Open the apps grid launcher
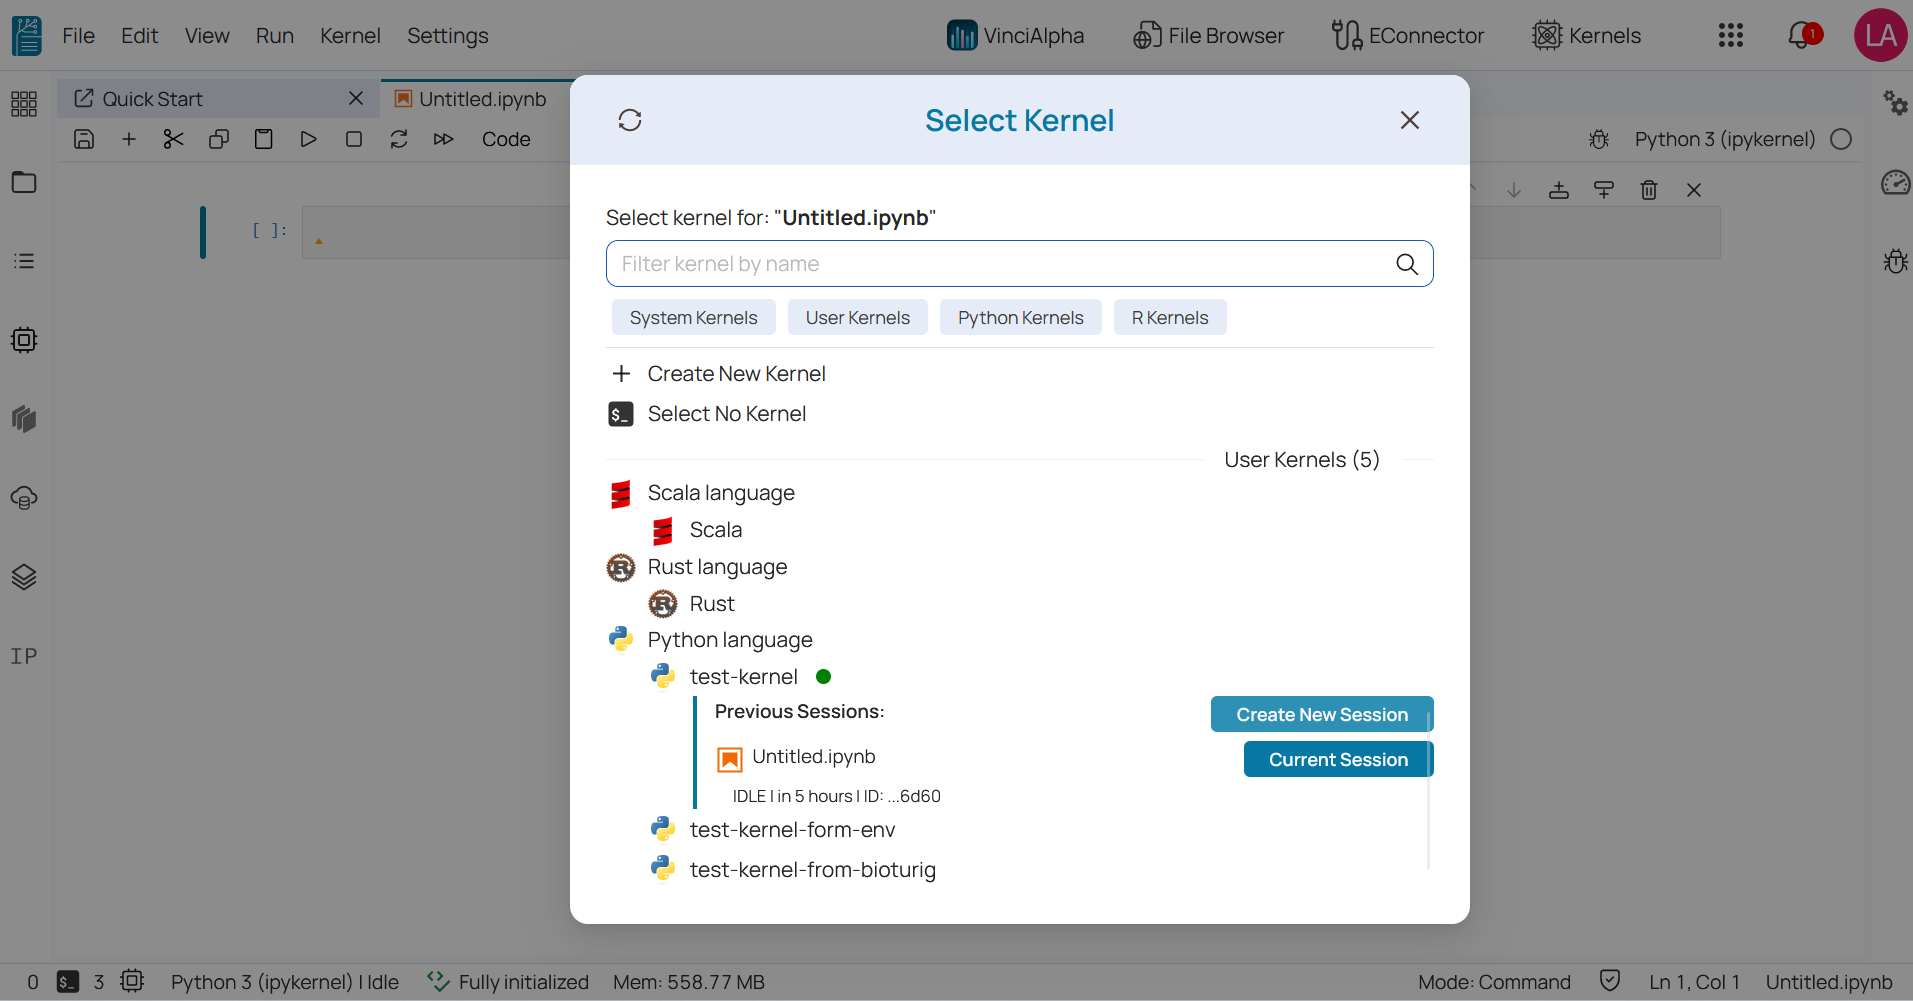The image size is (1913, 1001). click(x=1731, y=36)
